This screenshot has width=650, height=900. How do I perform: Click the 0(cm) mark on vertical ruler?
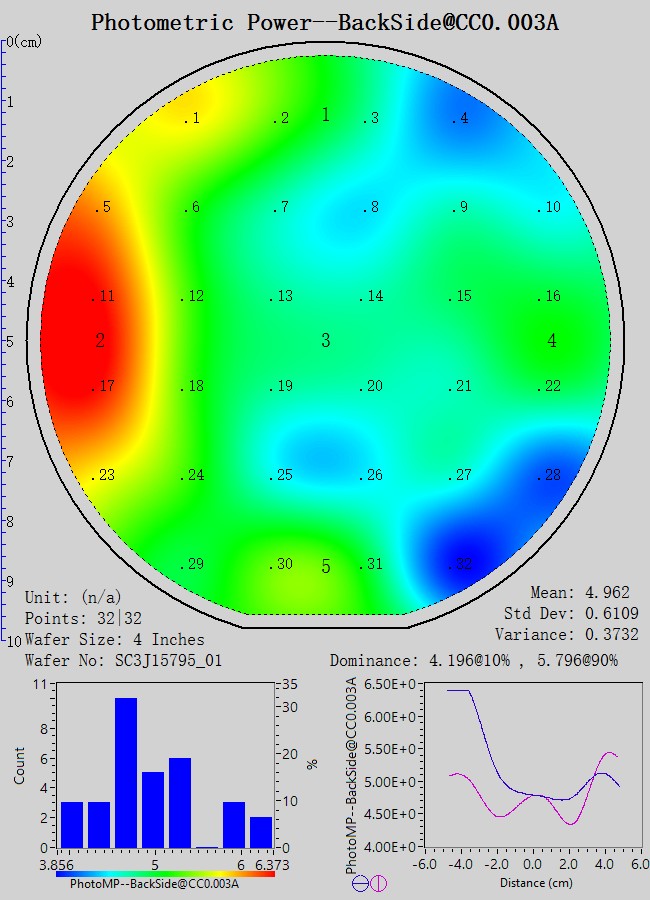point(22,42)
